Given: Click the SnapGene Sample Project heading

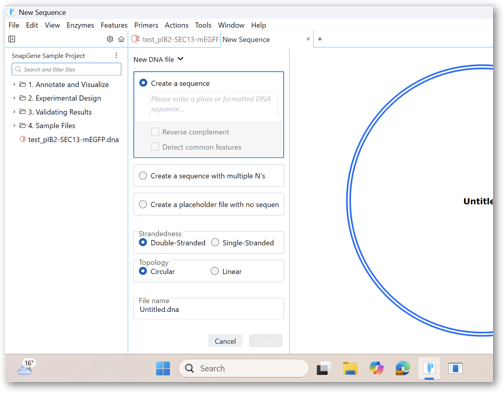Looking at the screenshot, I should 48,56.
